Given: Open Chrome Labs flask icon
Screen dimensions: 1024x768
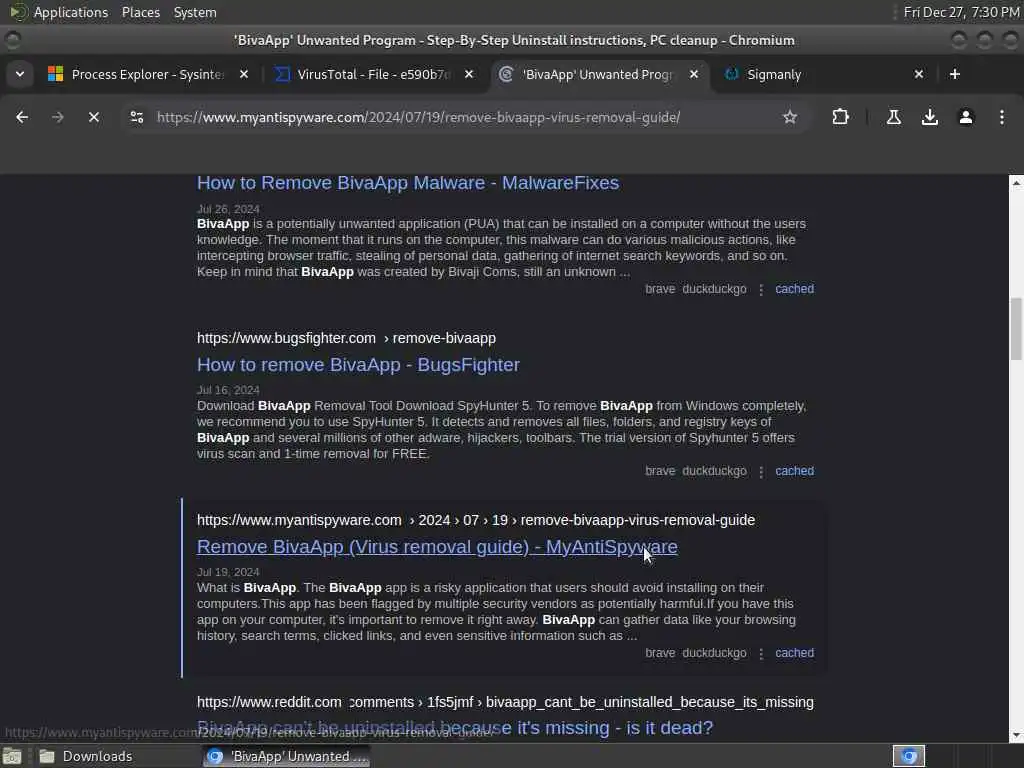Looking at the screenshot, I should [893, 118].
